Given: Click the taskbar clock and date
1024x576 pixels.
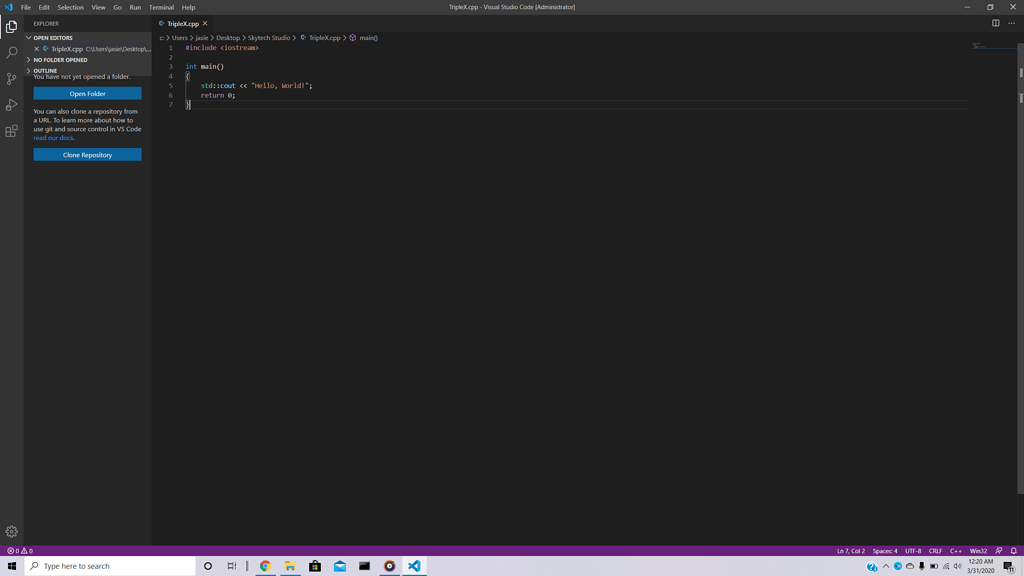Looking at the screenshot, I should [980, 566].
